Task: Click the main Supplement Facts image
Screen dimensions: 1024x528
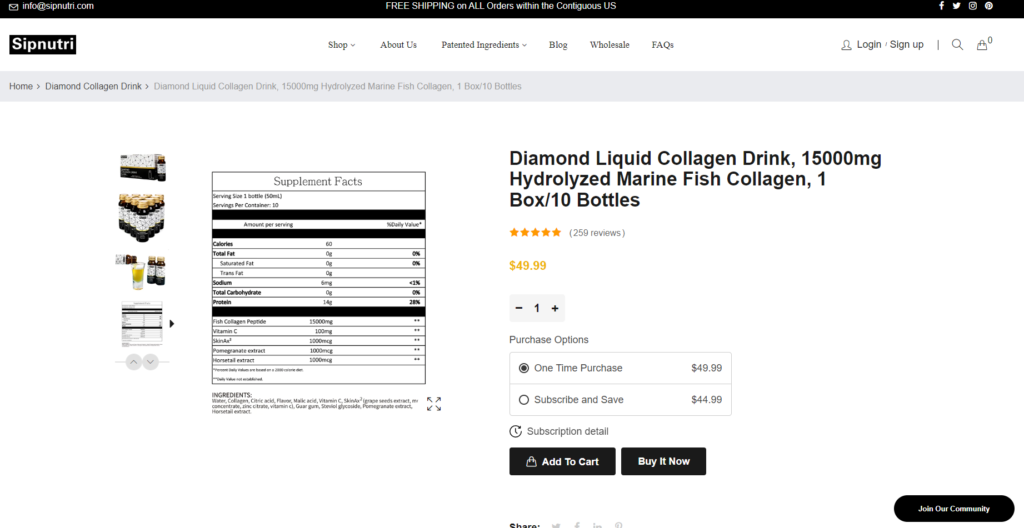Action: [x=319, y=293]
